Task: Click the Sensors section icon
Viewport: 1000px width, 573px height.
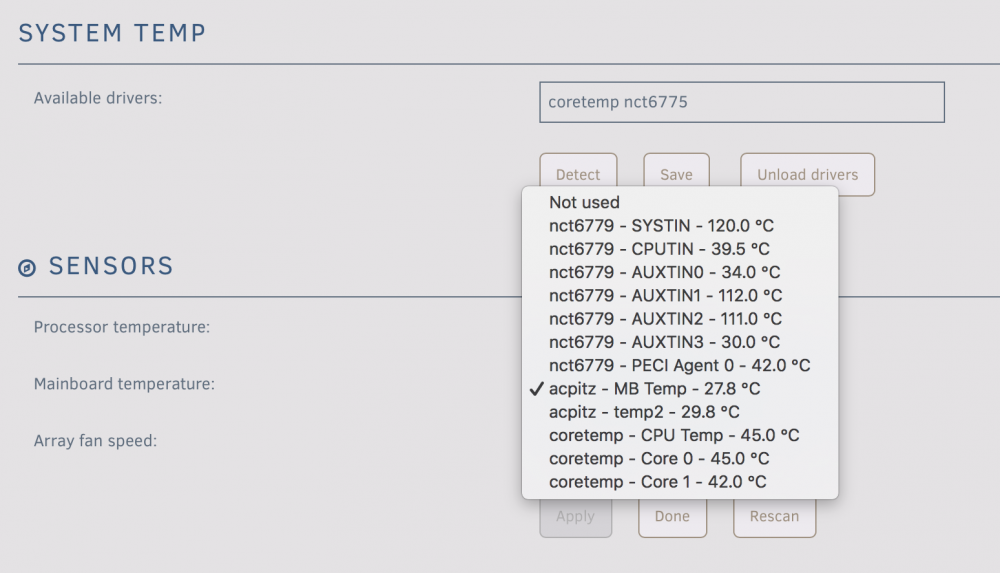Action: click(27, 268)
